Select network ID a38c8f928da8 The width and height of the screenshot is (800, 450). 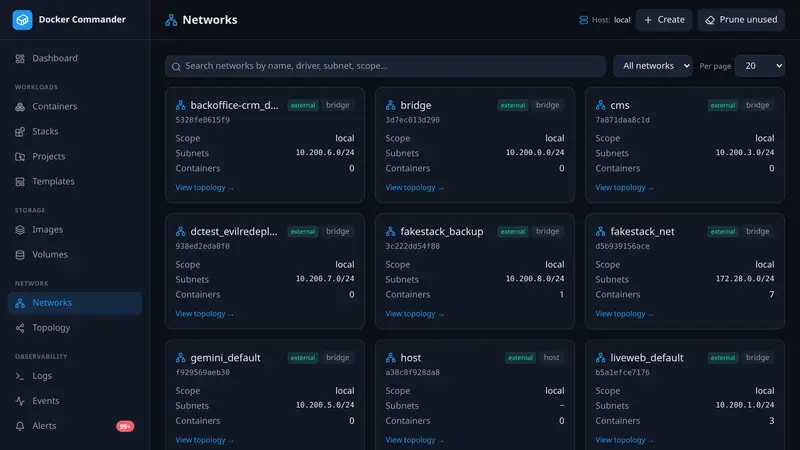412,372
